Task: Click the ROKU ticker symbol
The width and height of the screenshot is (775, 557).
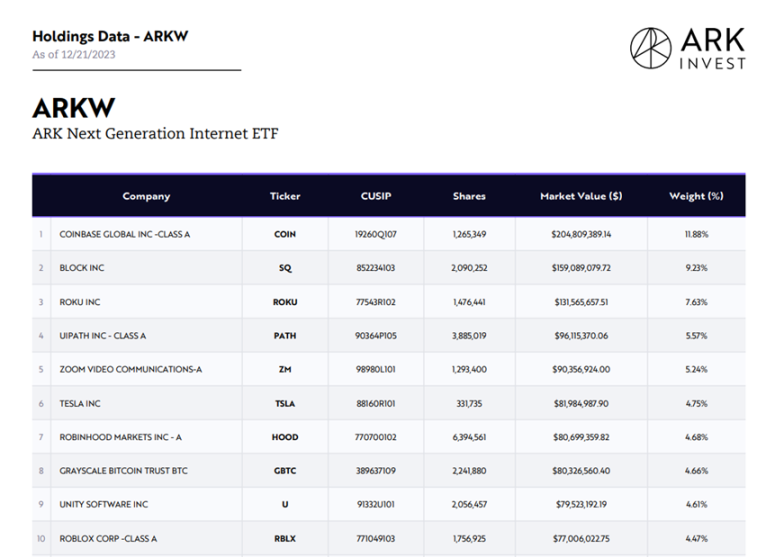Action: tap(285, 302)
